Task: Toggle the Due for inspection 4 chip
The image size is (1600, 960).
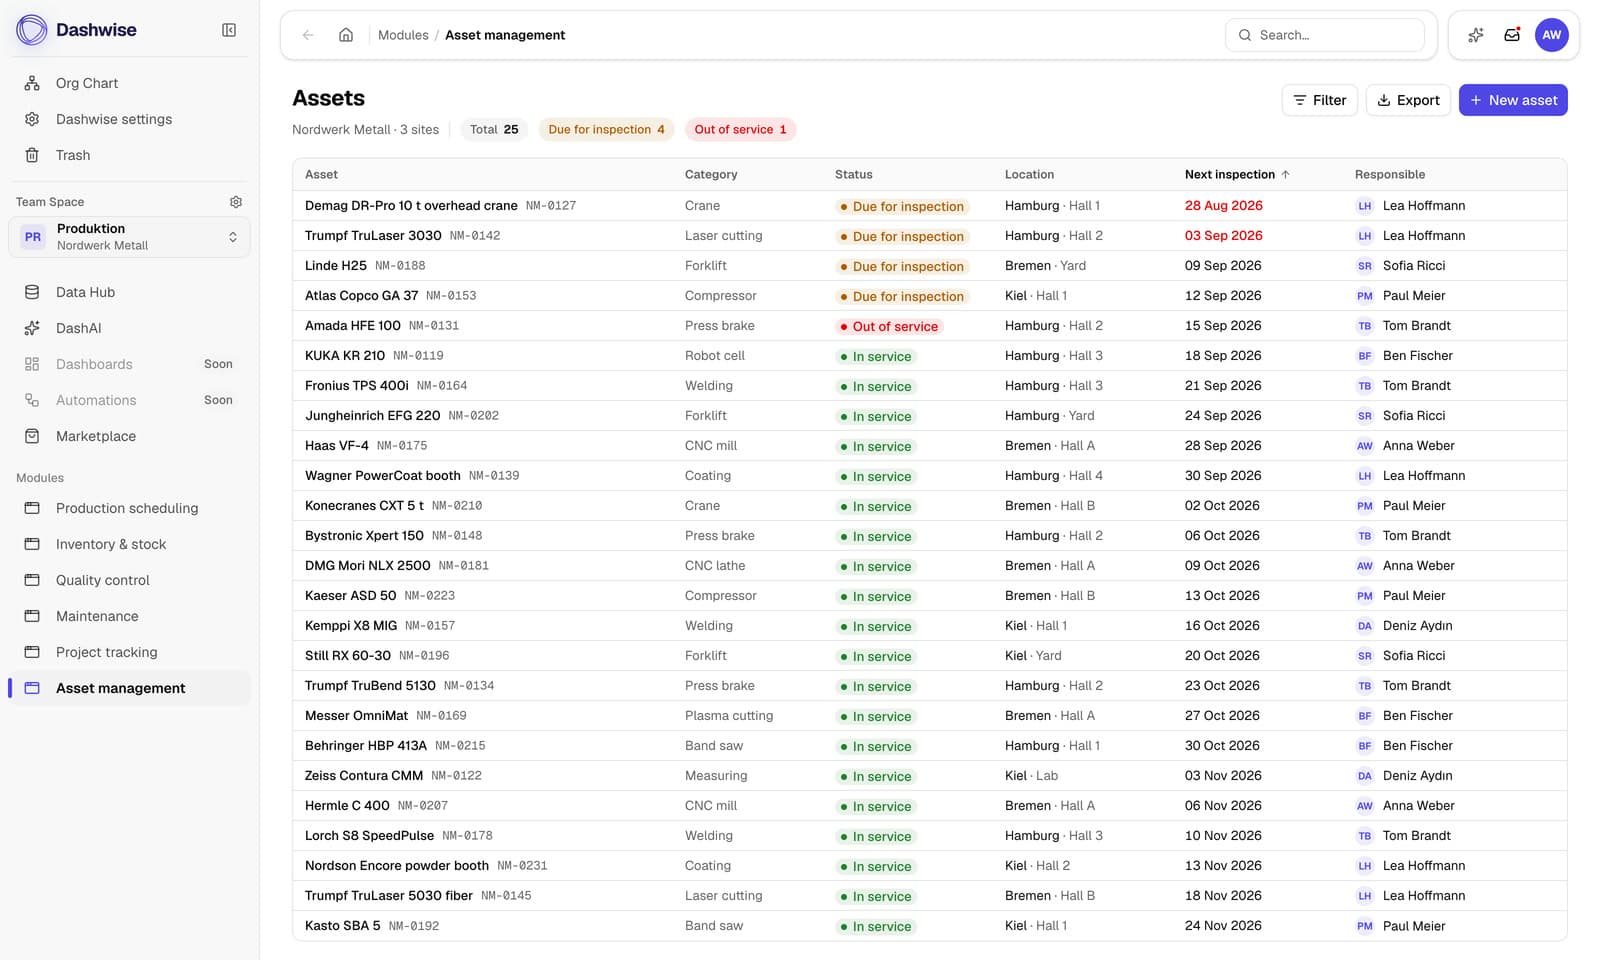Action: [606, 129]
